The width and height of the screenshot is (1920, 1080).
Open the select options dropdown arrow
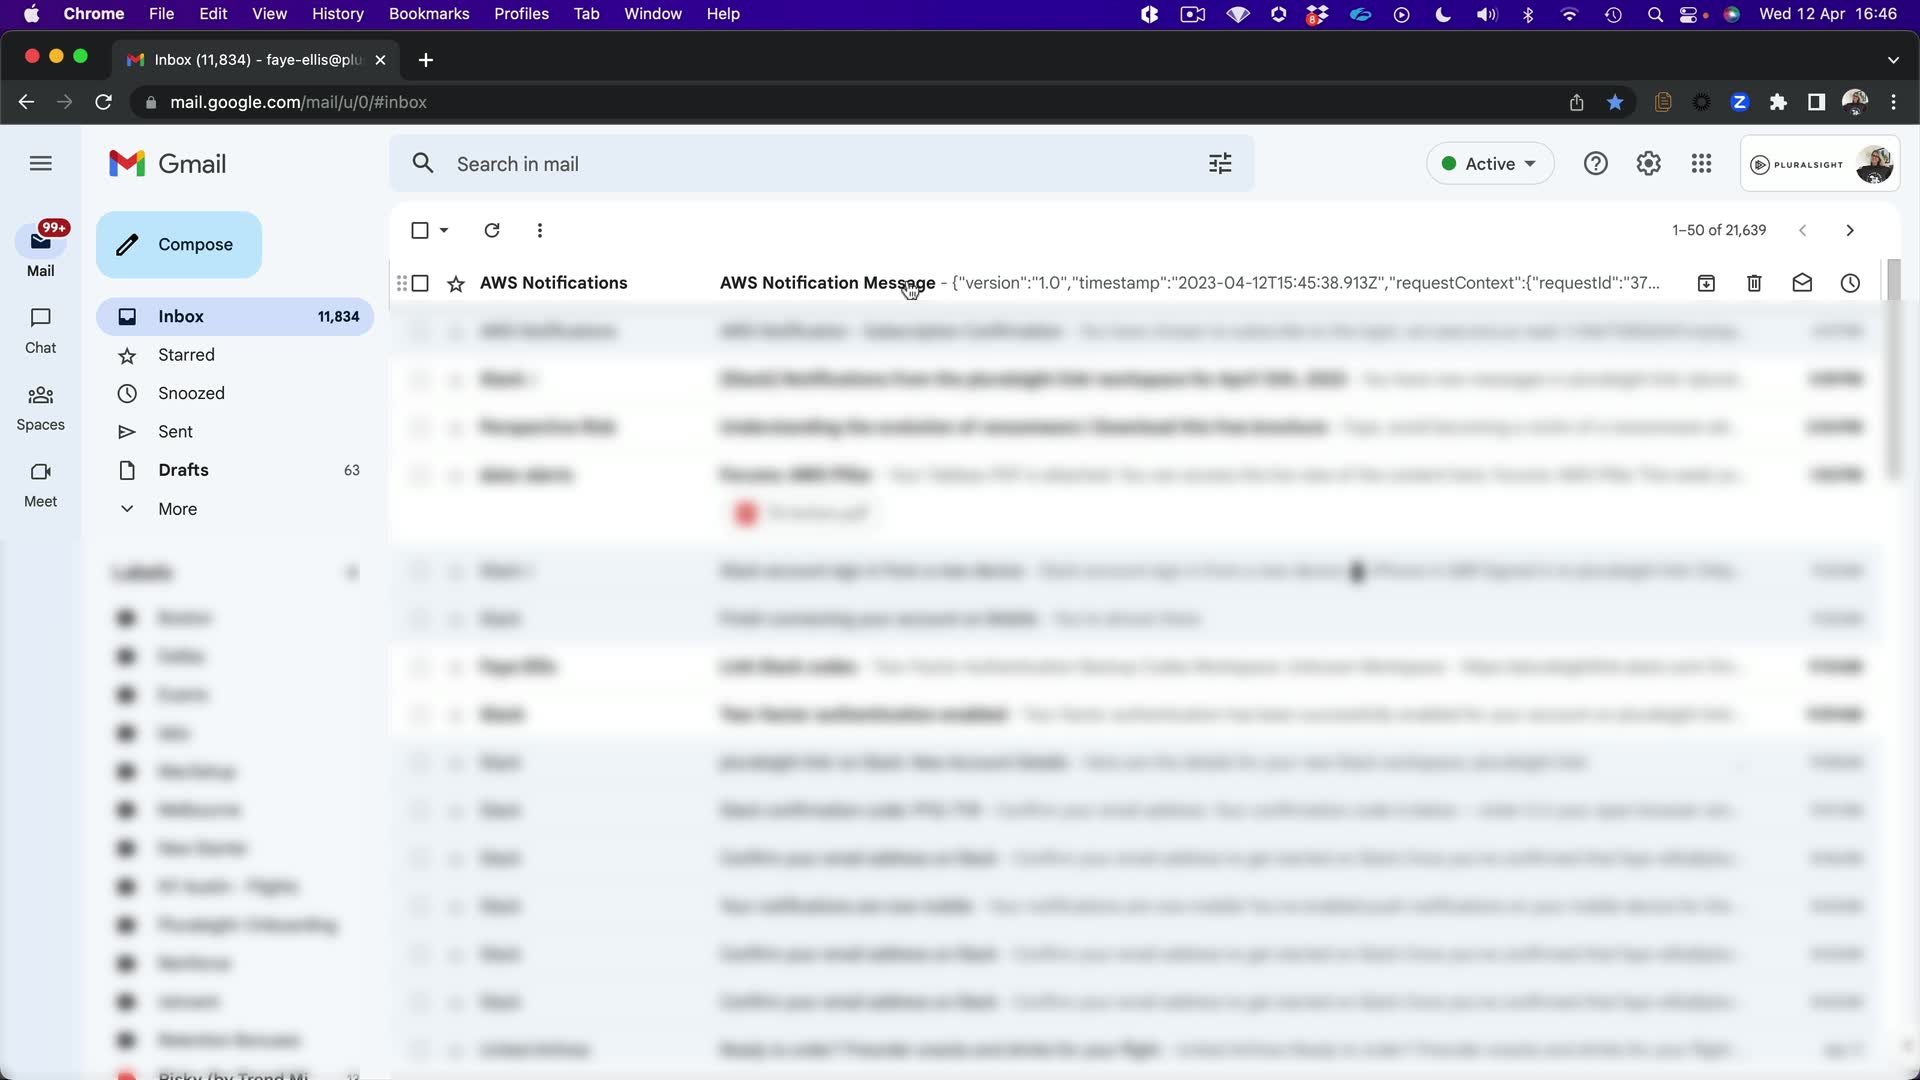point(444,230)
